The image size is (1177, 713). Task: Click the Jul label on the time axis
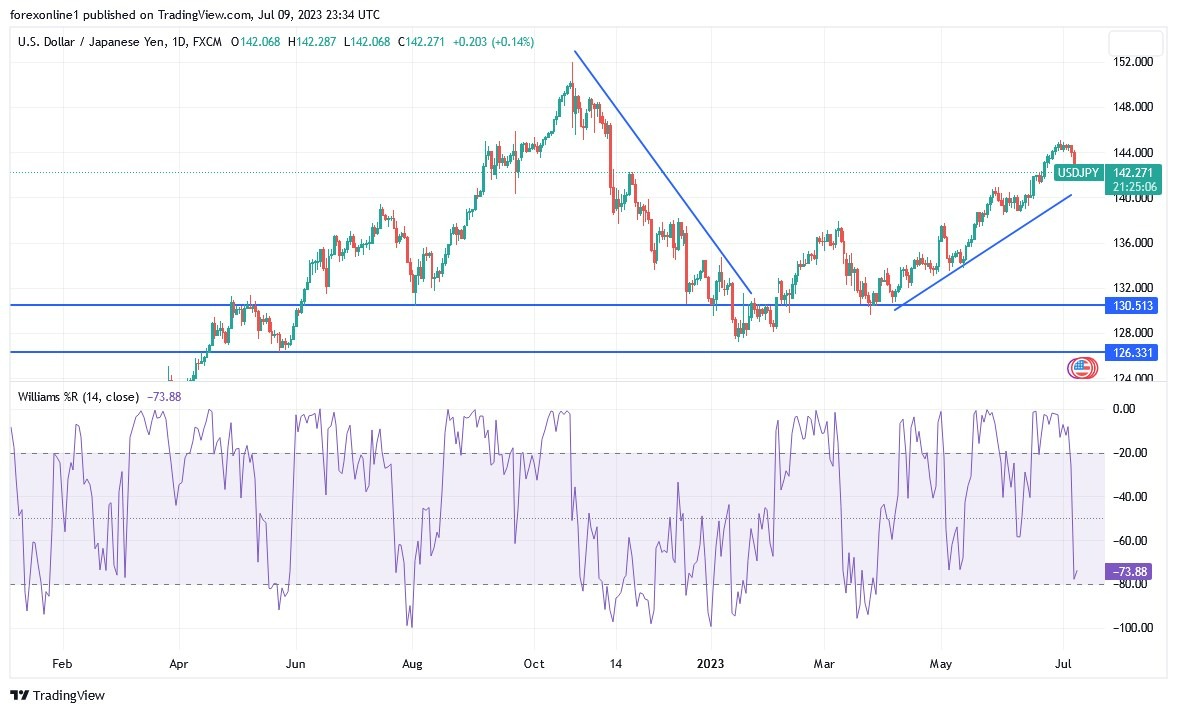pyautogui.click(x=1063, y=663)
